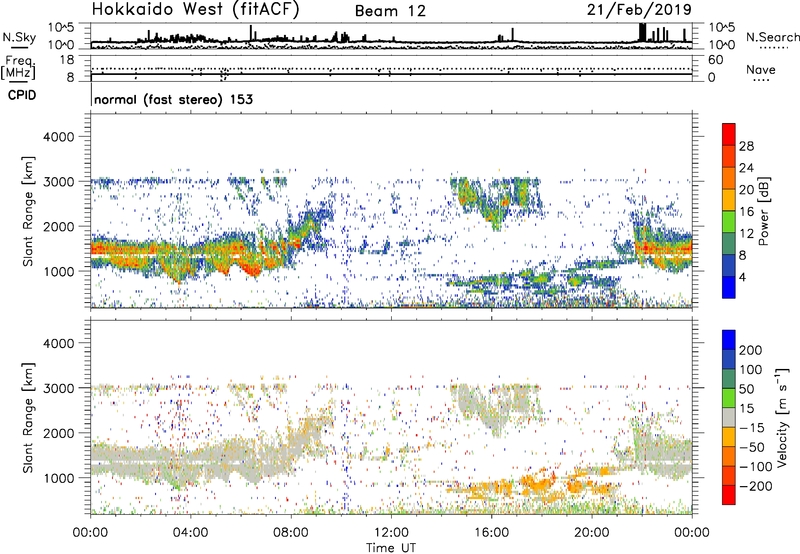Pick the light green 12–16 dB power swatch
Viewport: 800px width, 554px height.
pyautogui.click(x=729, y=222)
